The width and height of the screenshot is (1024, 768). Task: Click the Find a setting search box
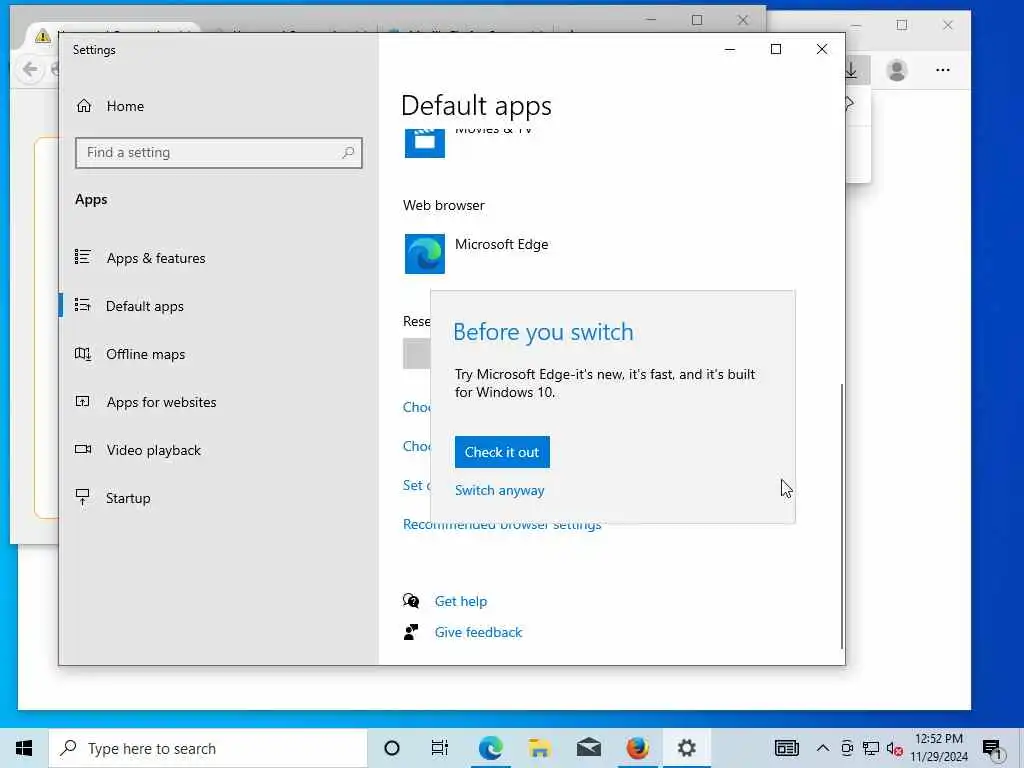point(218,153)
